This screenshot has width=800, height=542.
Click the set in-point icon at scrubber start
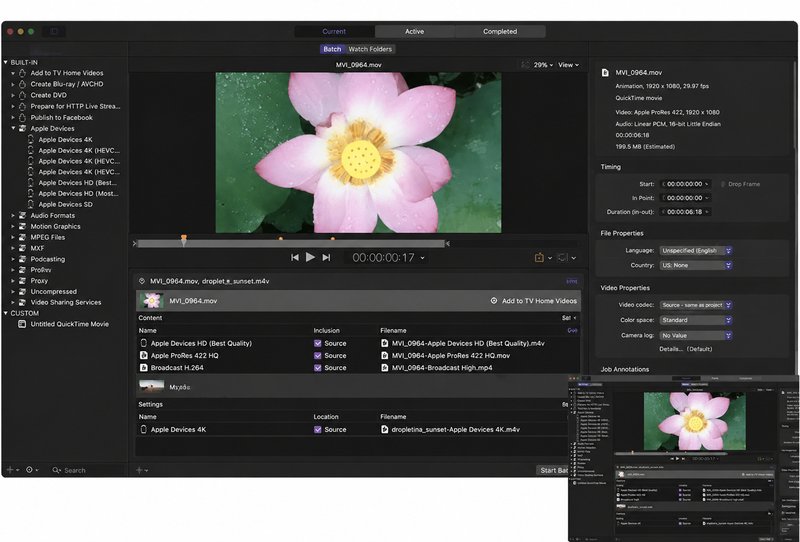tap(134, 244)
